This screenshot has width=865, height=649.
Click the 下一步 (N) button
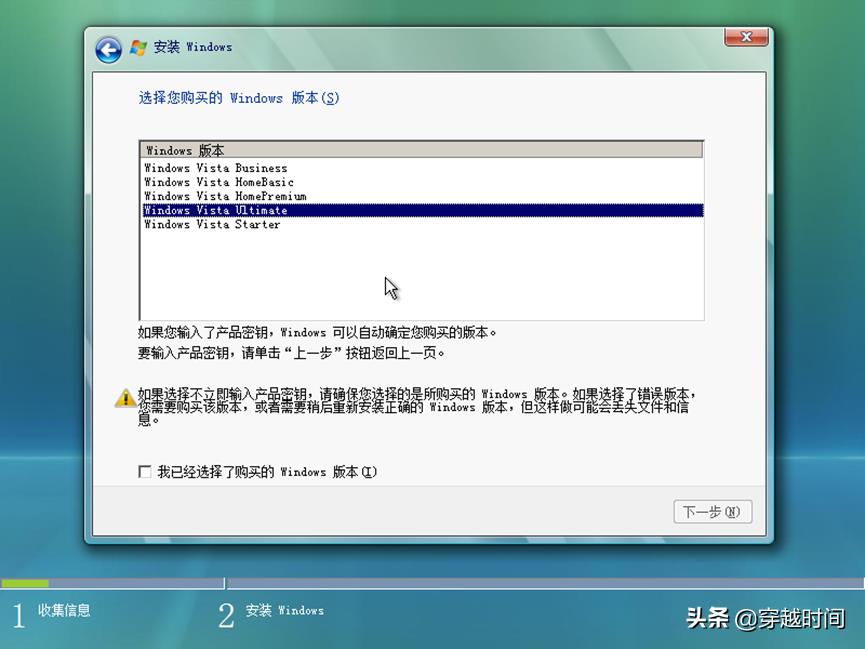click(x=712, y=512)
